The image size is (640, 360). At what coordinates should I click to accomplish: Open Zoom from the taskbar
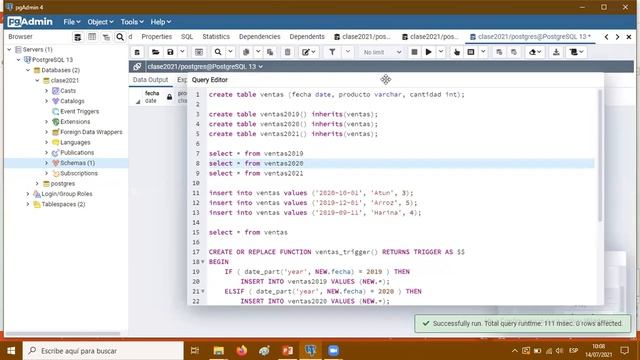pyautogui.click(x=333, y=351)
